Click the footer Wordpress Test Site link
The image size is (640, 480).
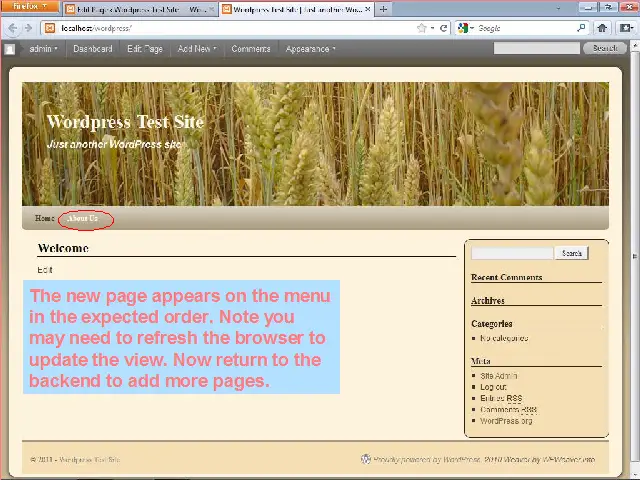pyautogui.click(x=90, y=460)
